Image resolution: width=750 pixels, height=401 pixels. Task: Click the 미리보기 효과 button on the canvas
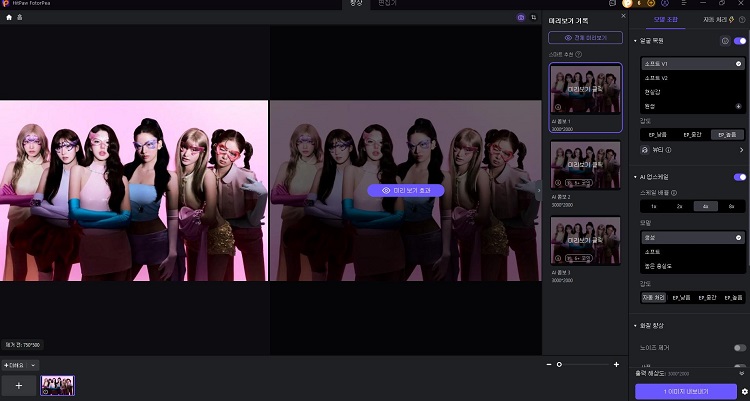pos(406,190)
